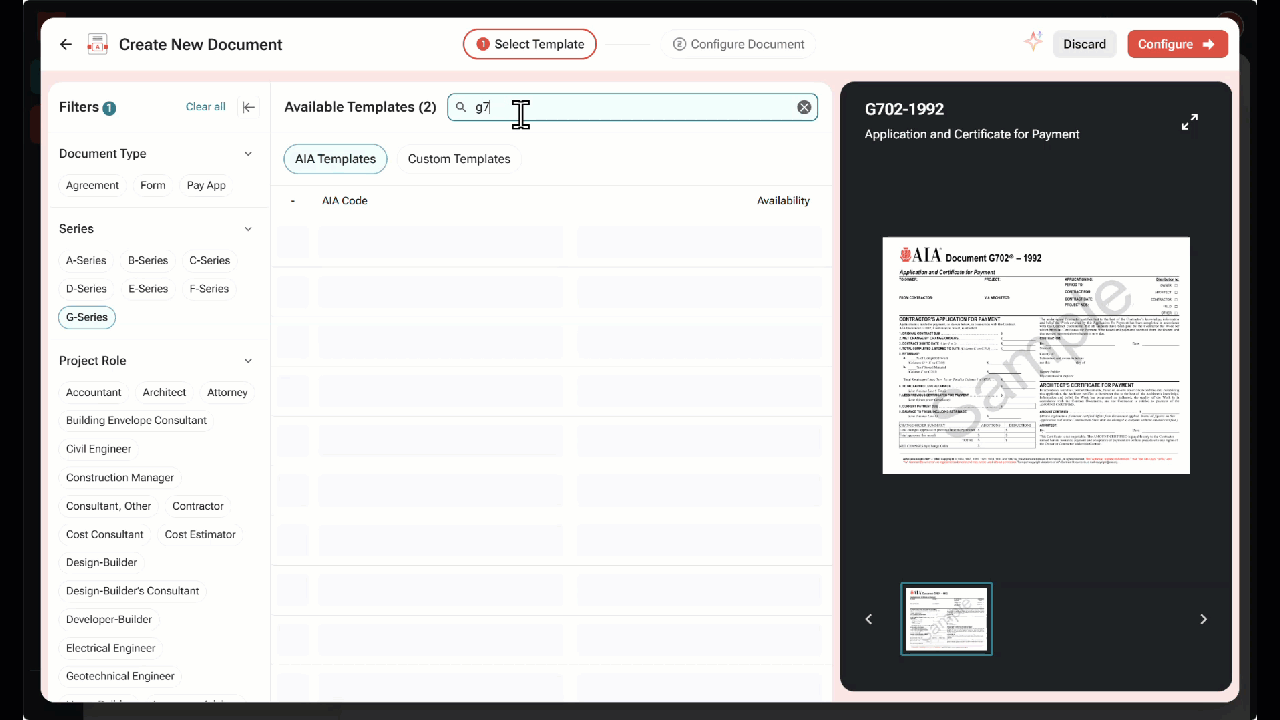This screenshot has width=1280, height=720.
Task: Click the back arrow next to Create New Document
Action: click(66, 44)
